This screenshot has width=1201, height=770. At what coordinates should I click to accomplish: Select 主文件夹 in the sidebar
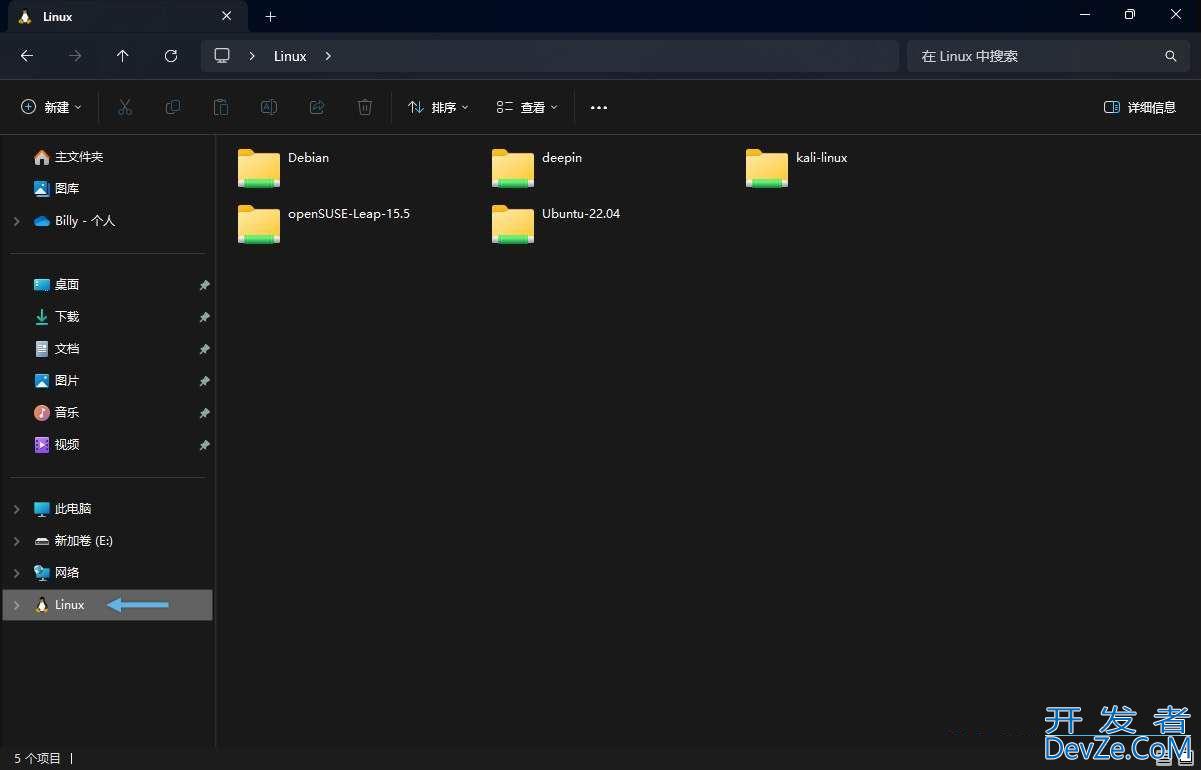point(68,157)
